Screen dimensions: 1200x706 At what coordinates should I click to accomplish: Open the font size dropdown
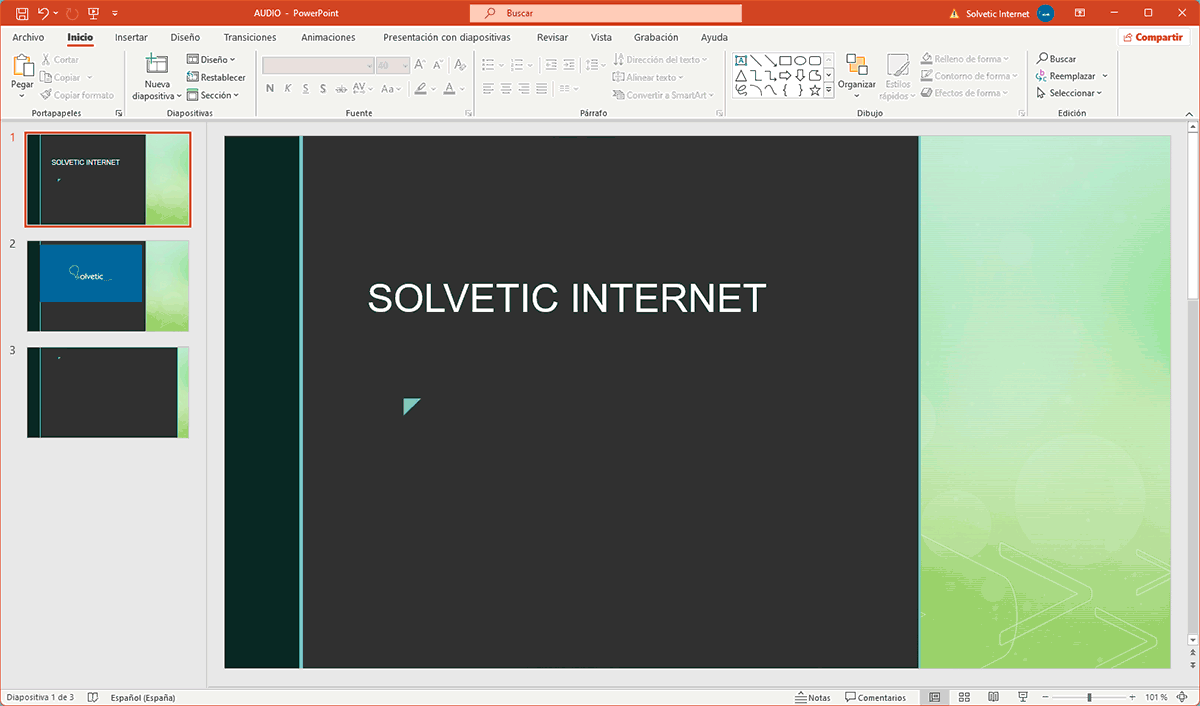pos(405,65)
